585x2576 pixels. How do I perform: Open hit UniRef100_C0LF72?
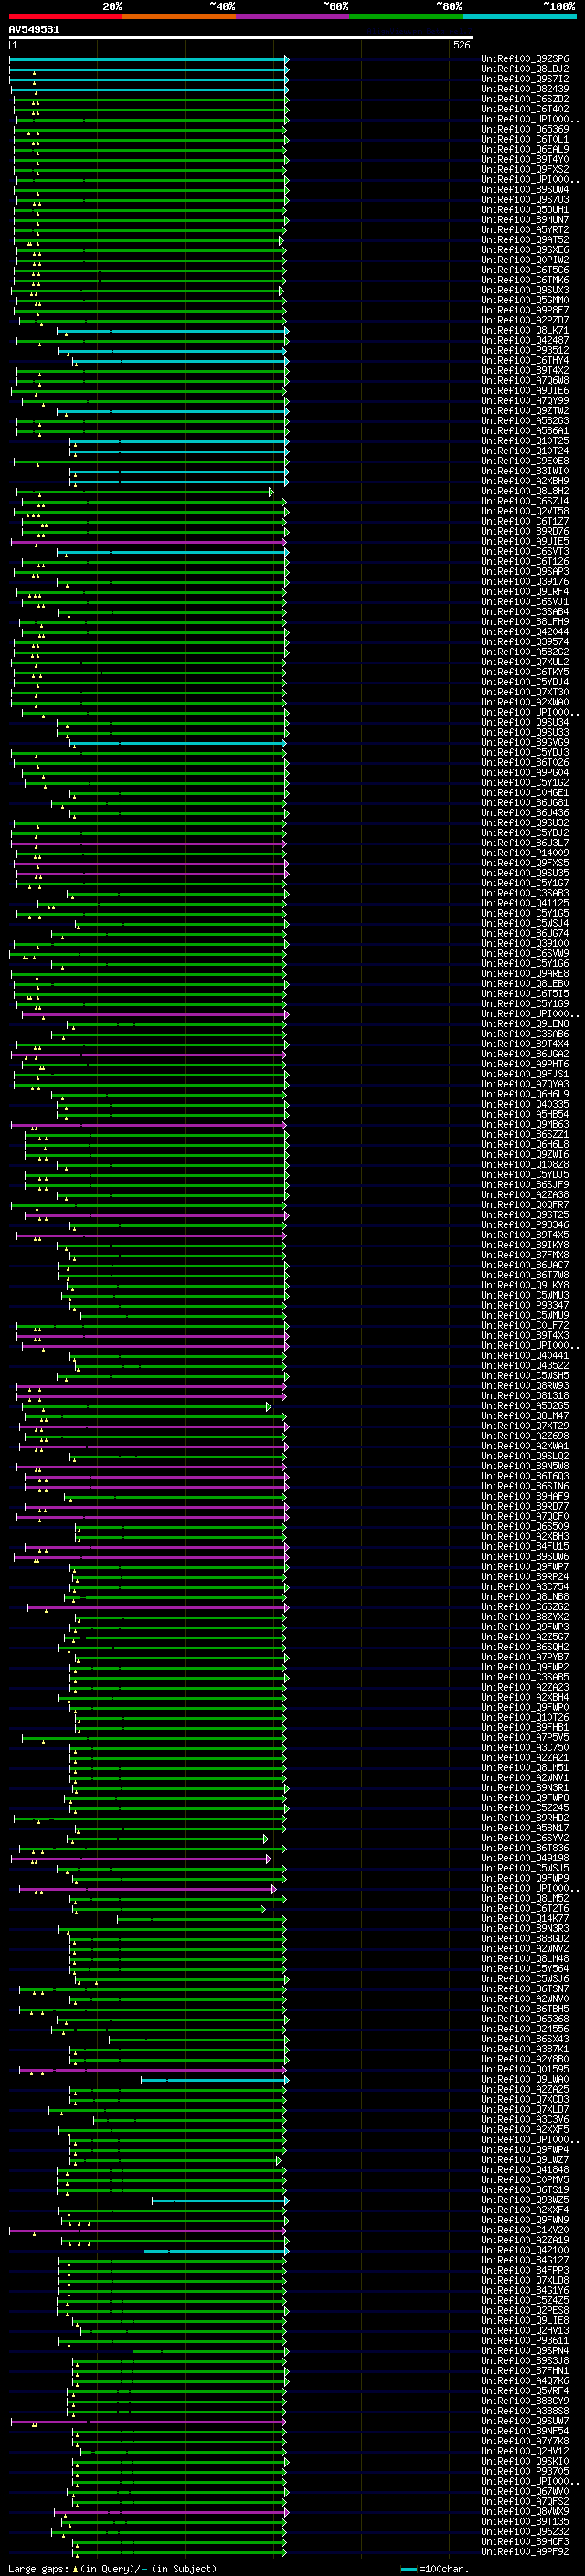(x=525, y=1325)
